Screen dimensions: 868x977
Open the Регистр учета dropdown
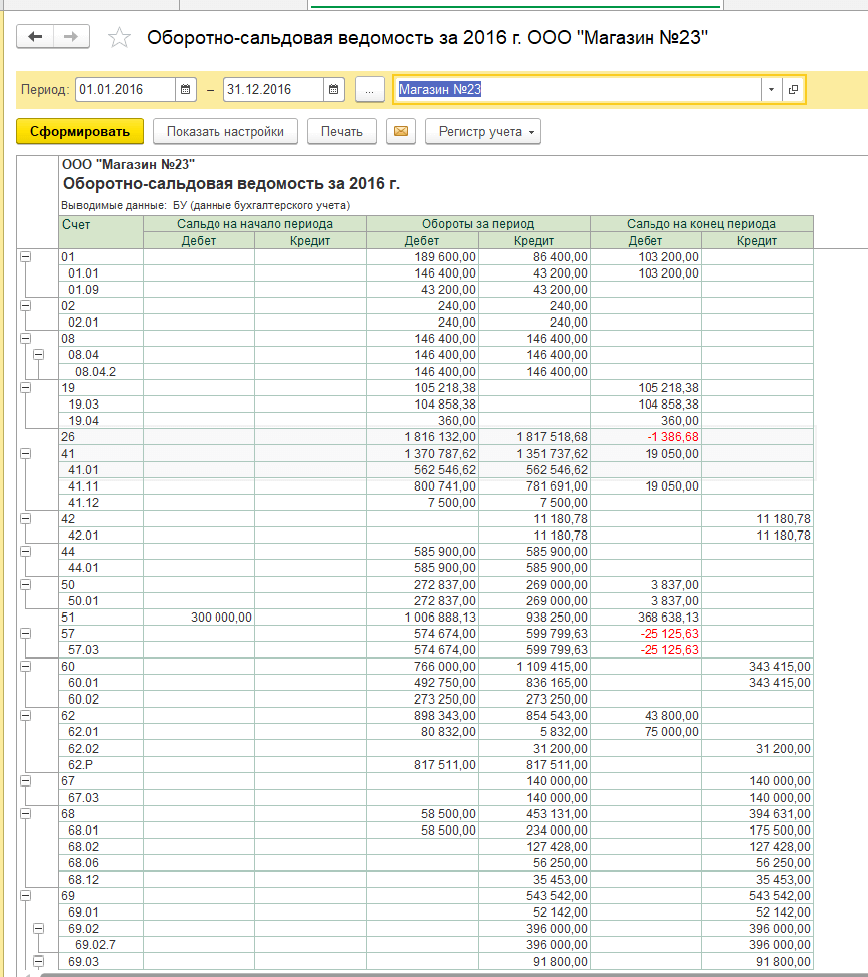pos(482,132)
